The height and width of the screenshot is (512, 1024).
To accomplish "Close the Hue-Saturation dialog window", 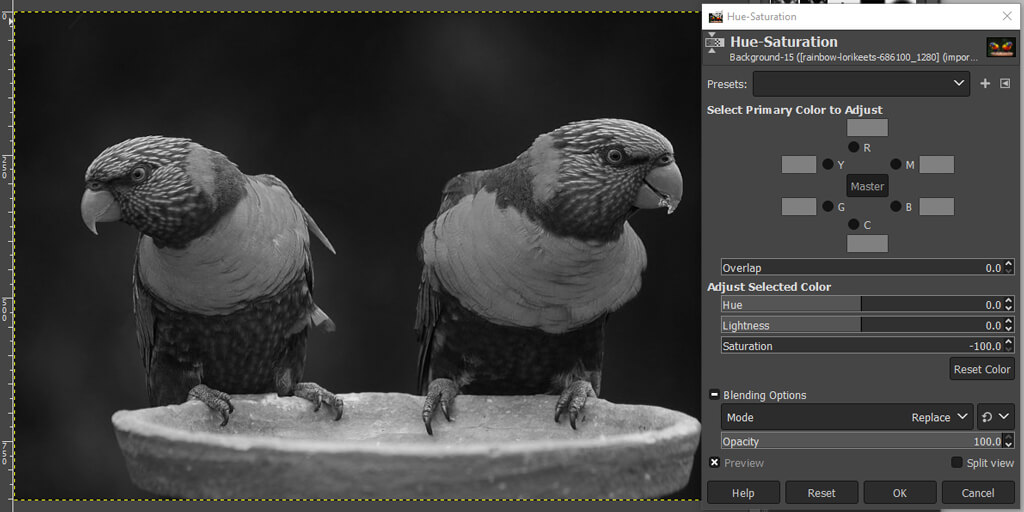I will 1007,16.
